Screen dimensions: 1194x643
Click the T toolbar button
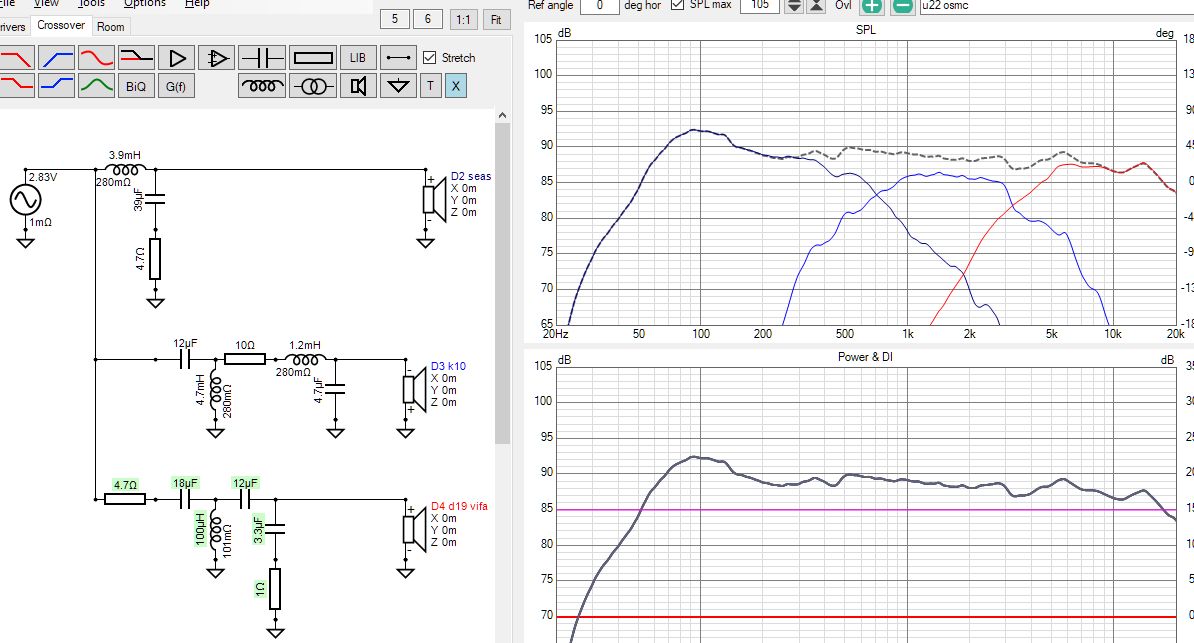click(x=430, y=86)
